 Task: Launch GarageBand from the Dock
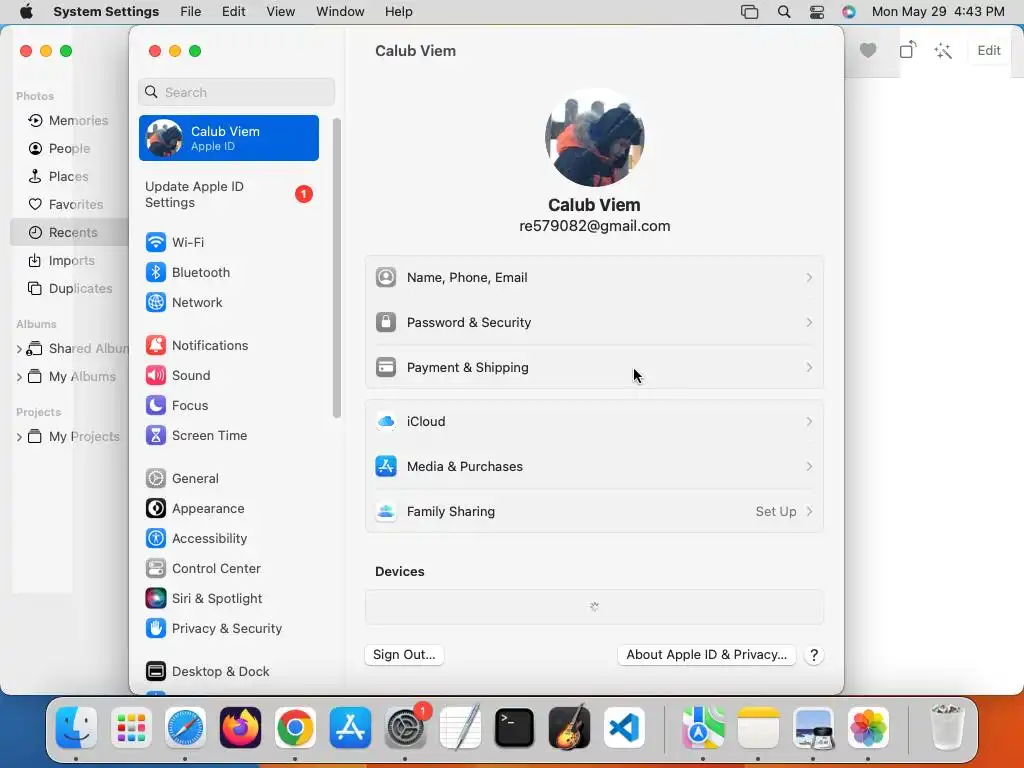[569, 728]
